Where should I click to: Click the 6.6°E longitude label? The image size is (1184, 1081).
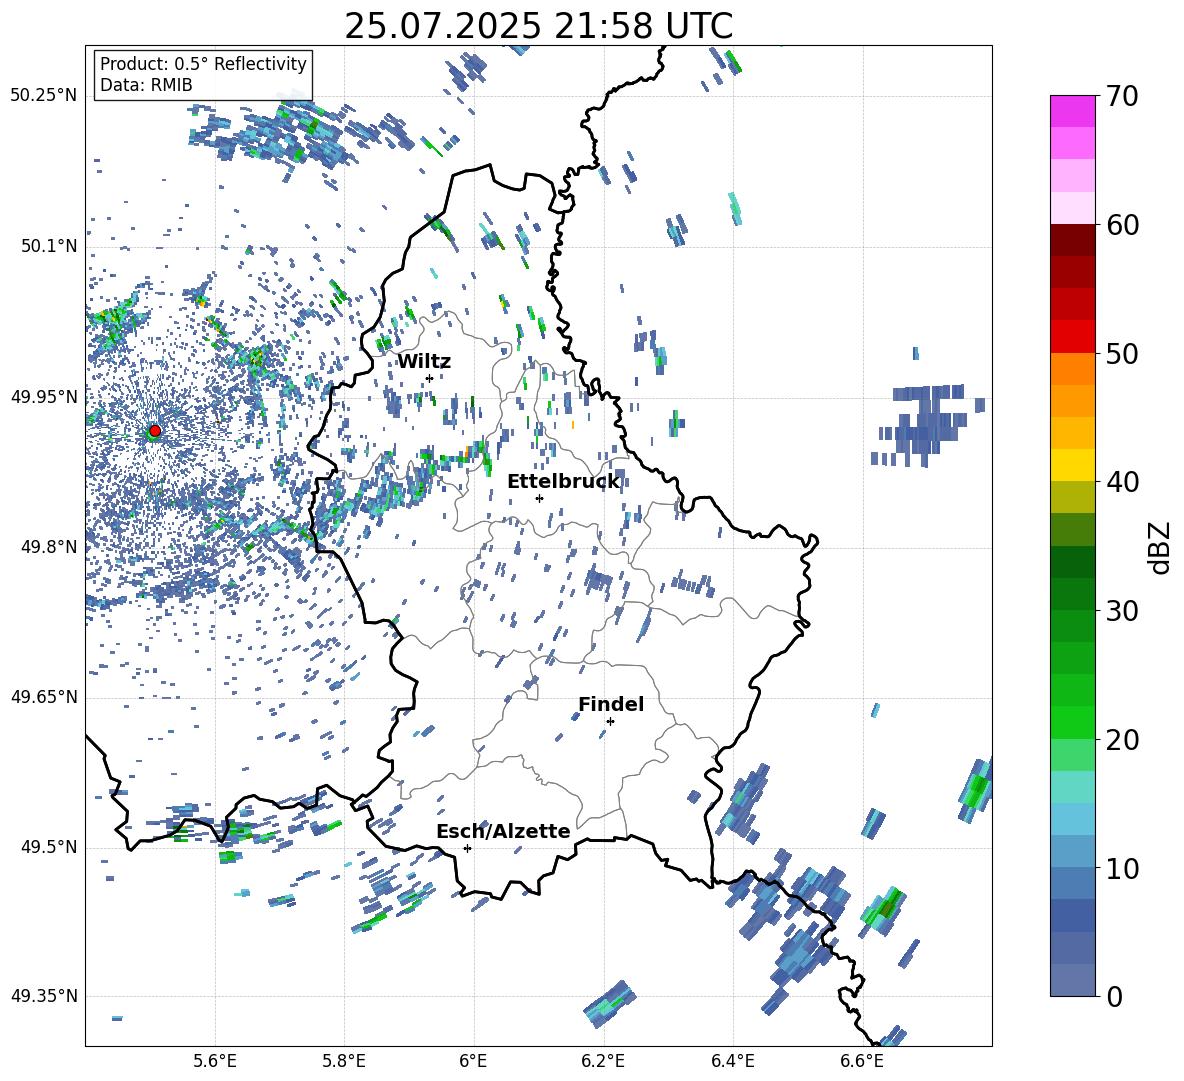pyautogui.click(x=862, y=1061)
